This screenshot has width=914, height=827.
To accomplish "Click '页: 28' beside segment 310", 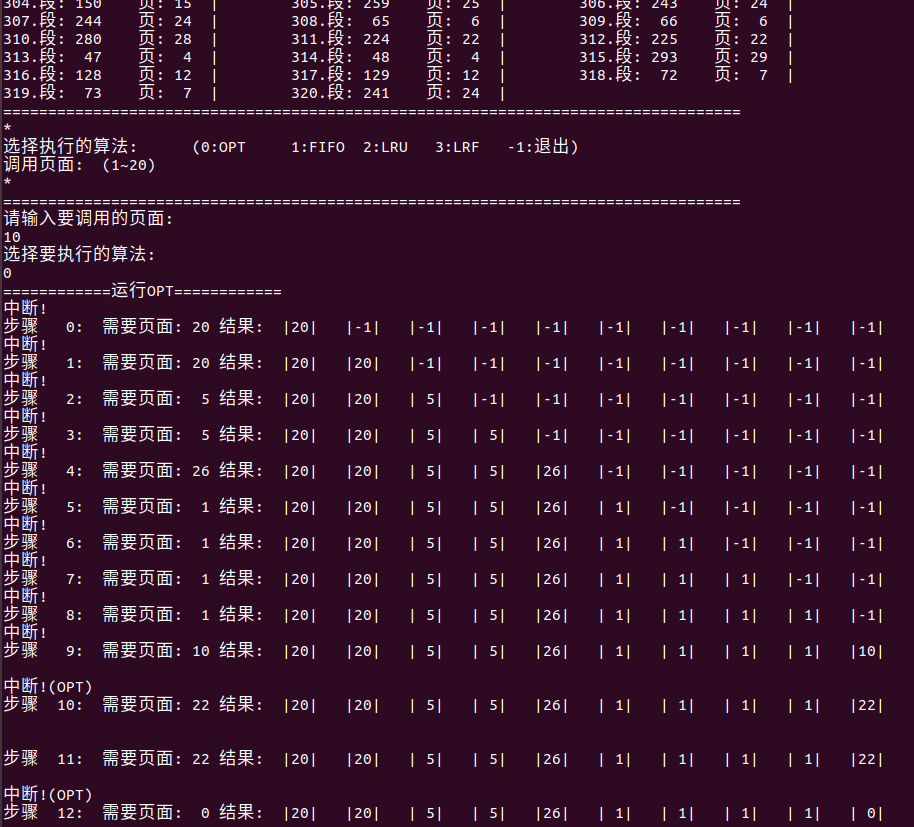I will click(x=165, y=39).
